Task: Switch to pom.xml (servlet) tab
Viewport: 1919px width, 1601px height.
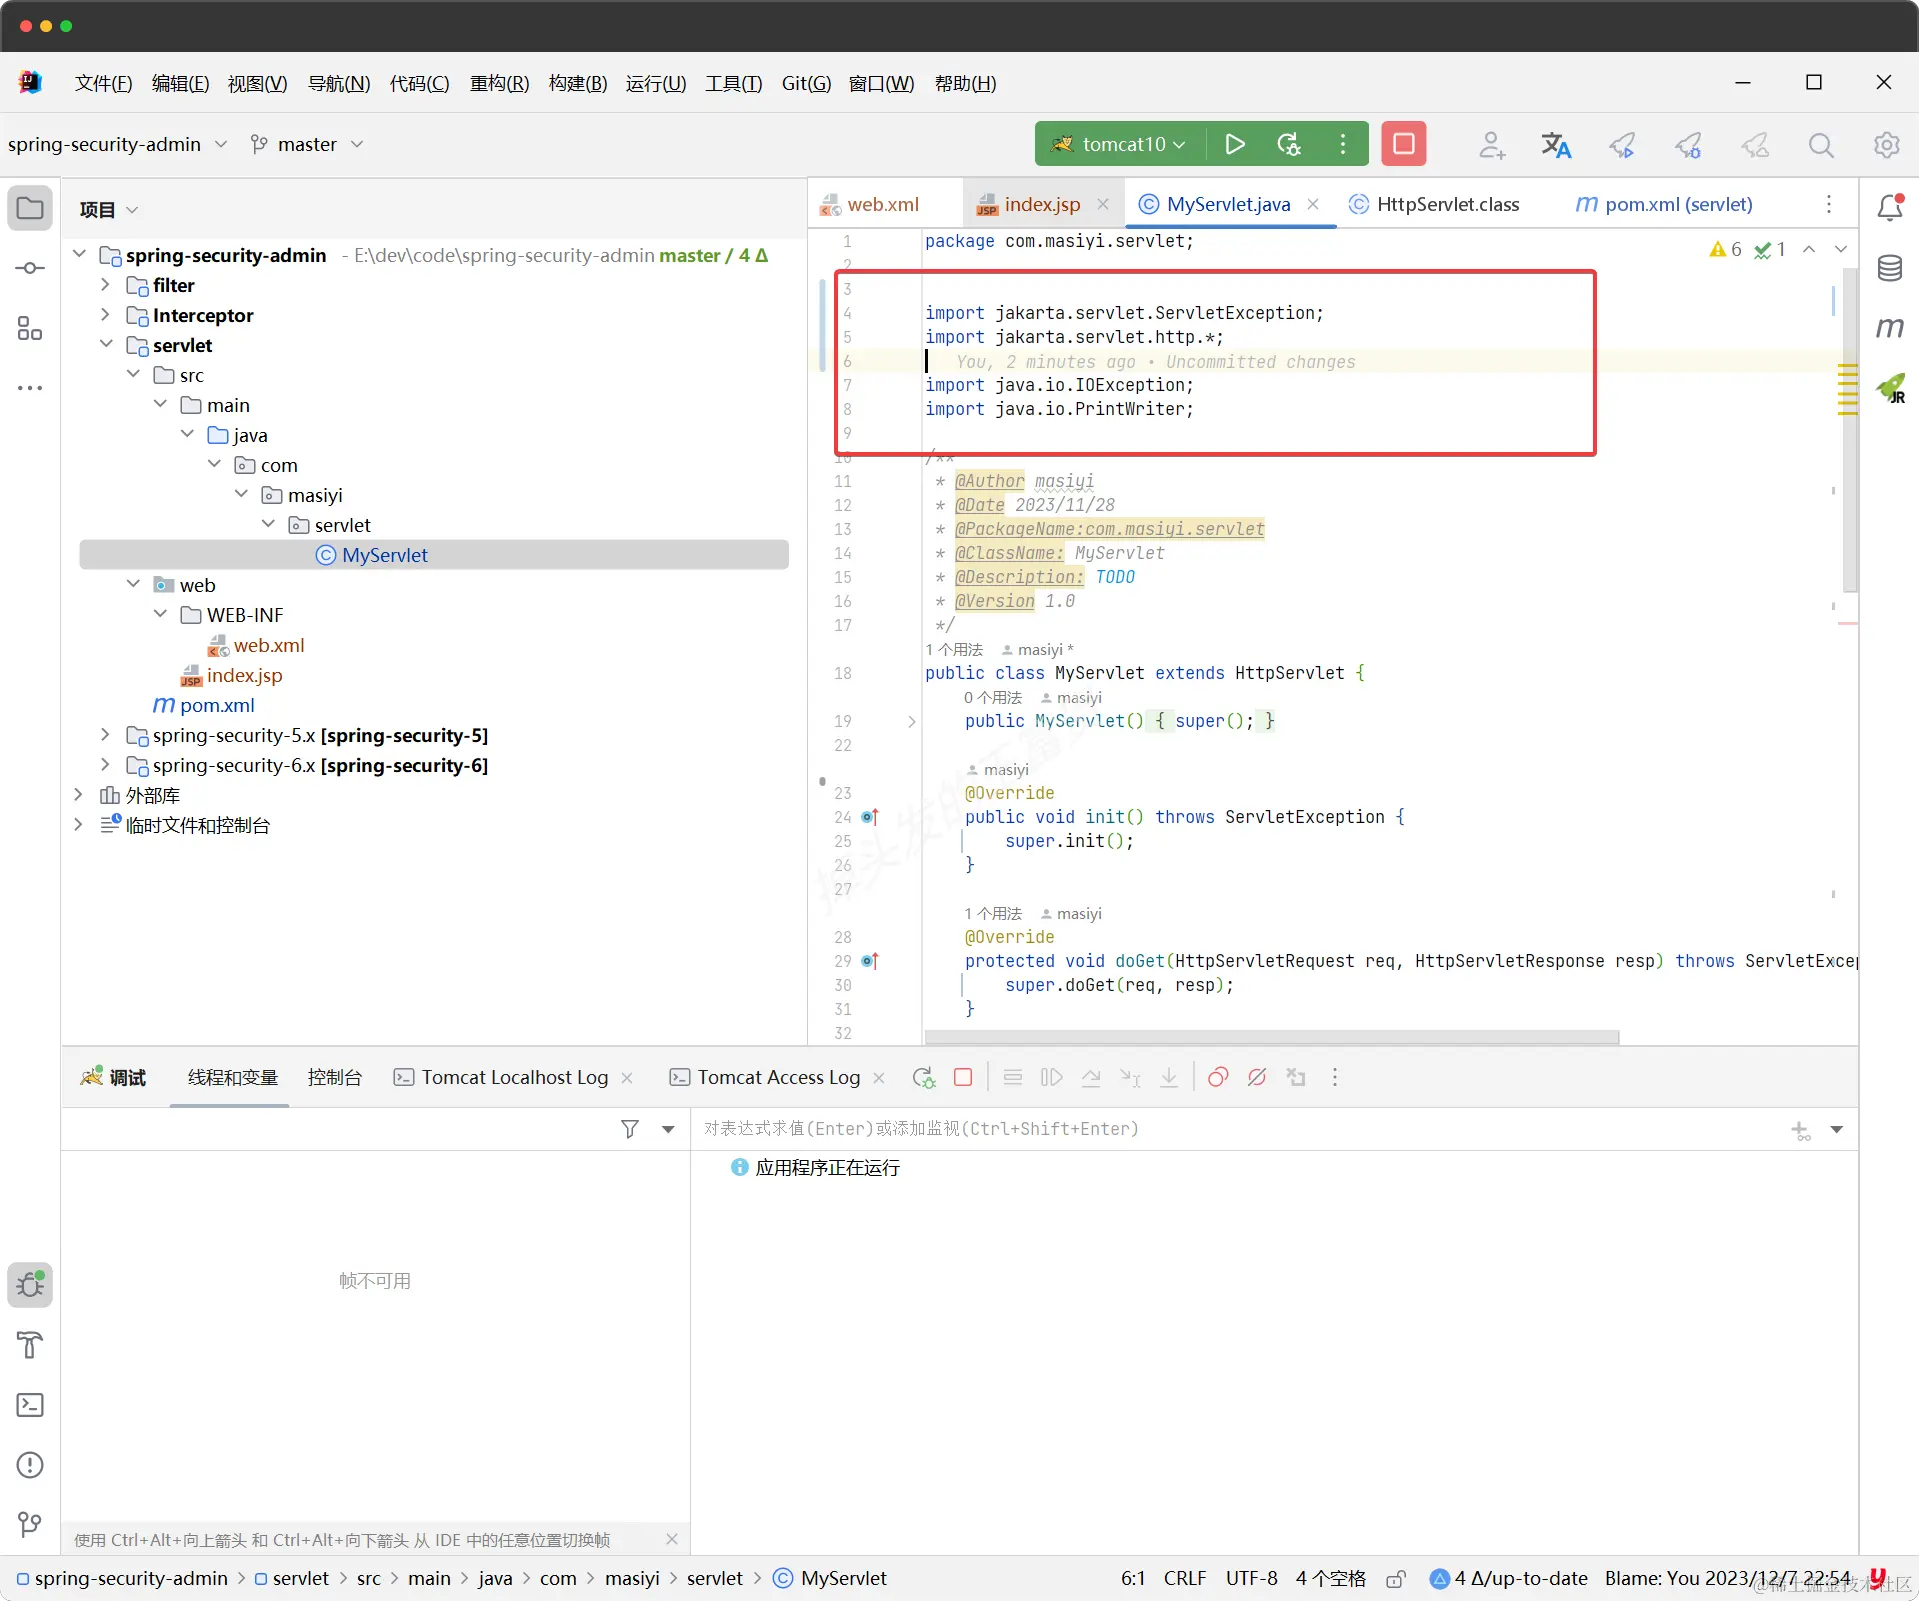Action: (1665, 204)
